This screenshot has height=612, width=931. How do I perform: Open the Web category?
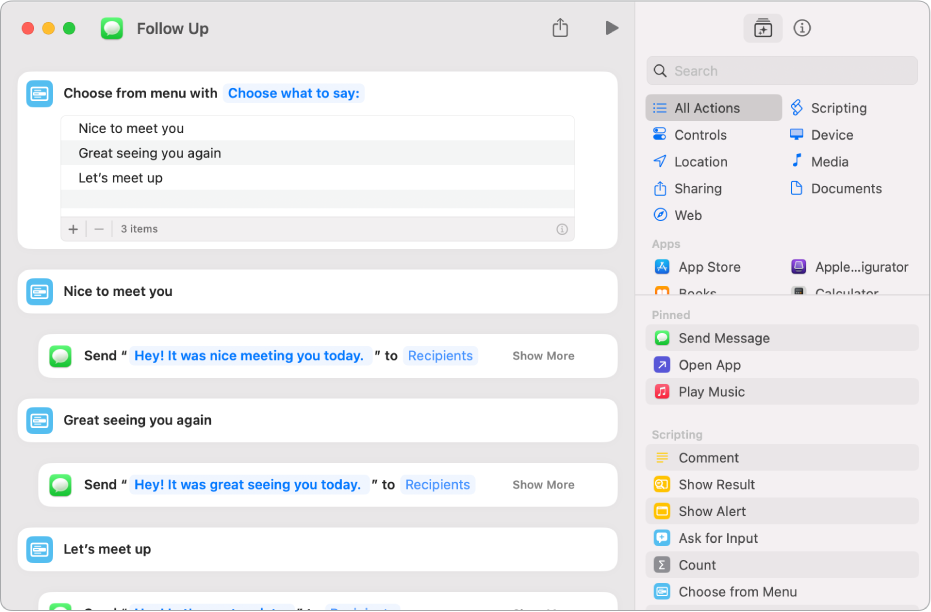(x=677, y=215)
